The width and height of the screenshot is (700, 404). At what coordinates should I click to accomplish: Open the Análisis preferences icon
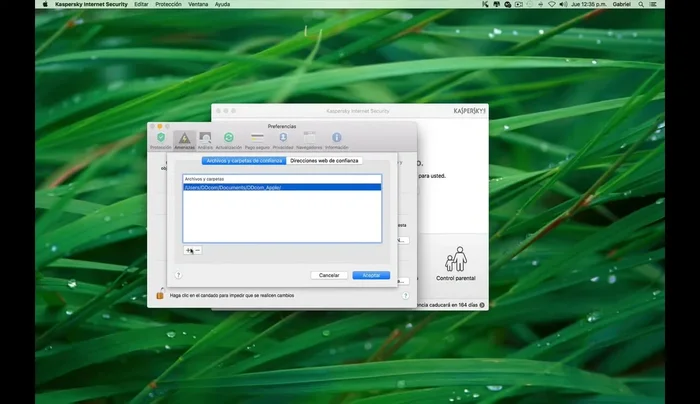pyautogui.click(x=205, y=139)
